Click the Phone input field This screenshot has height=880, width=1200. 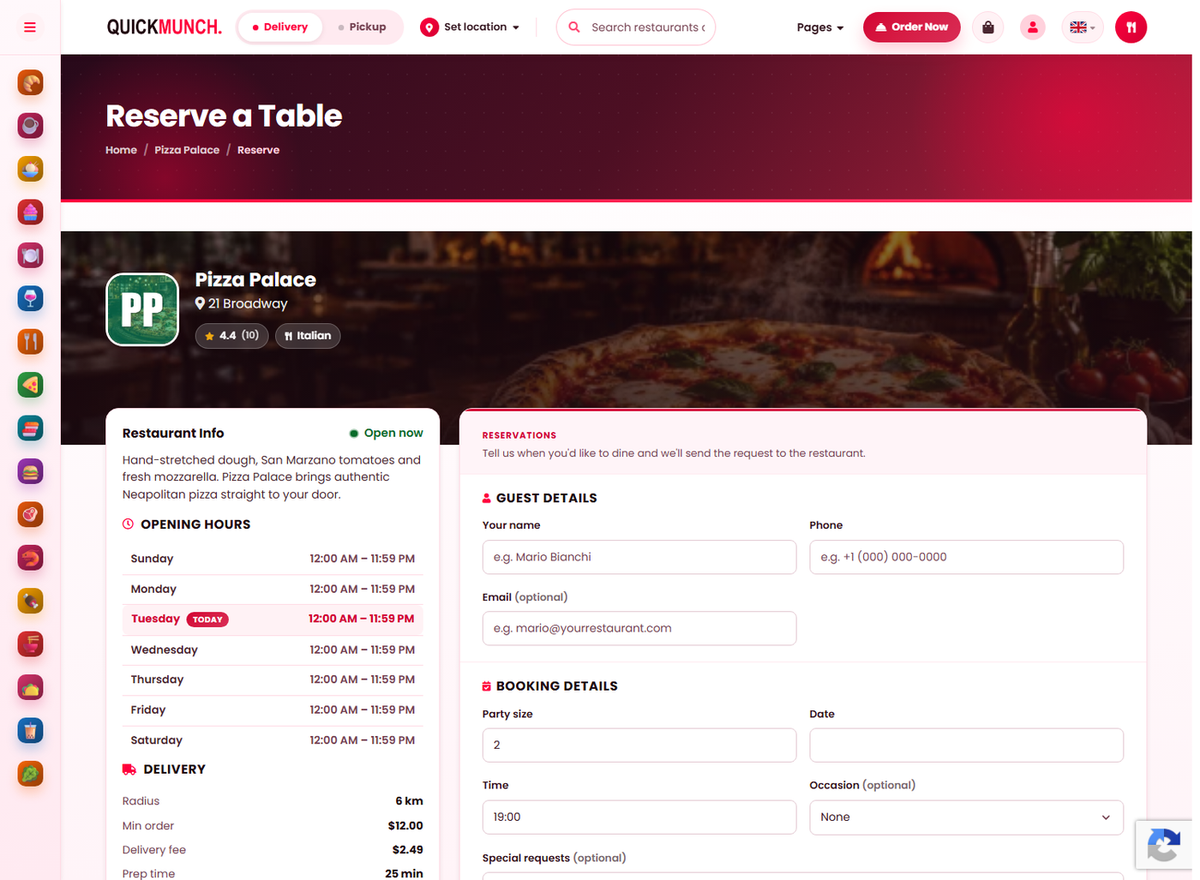pyautogui.click(x=966, y=557)
